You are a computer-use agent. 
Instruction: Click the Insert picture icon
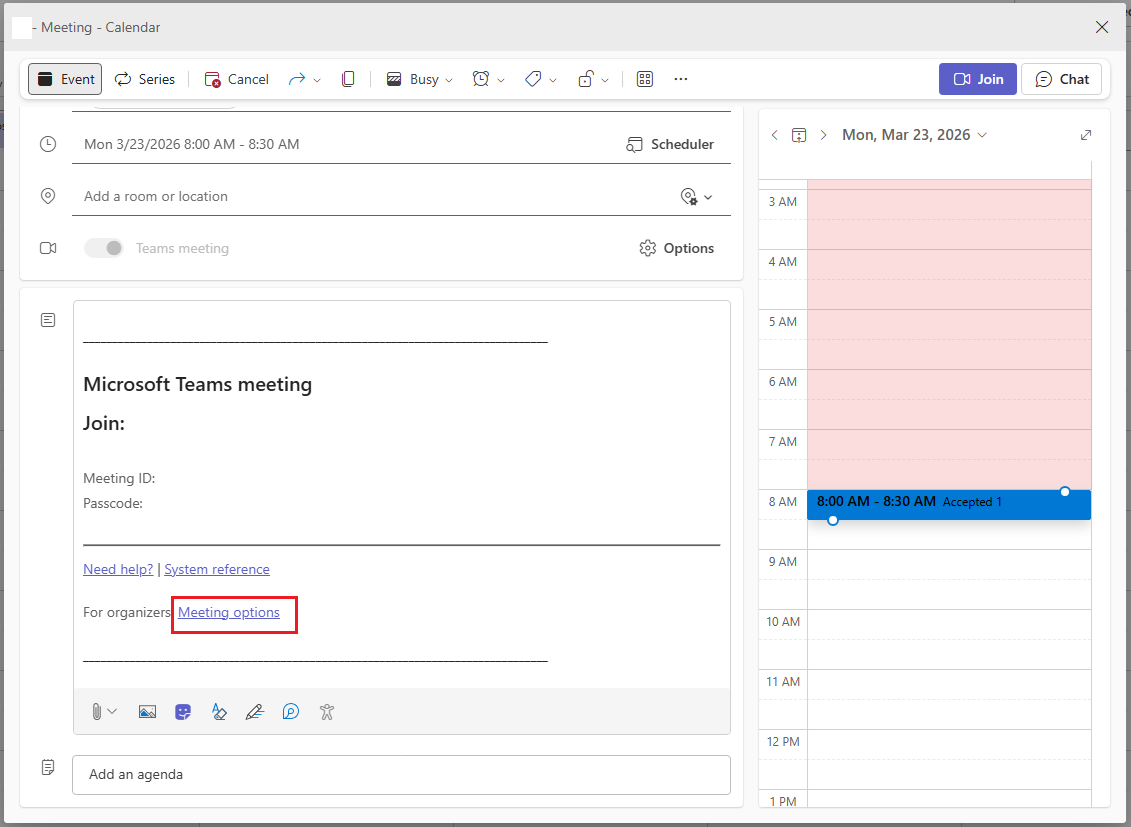click(x=147, y=712)
